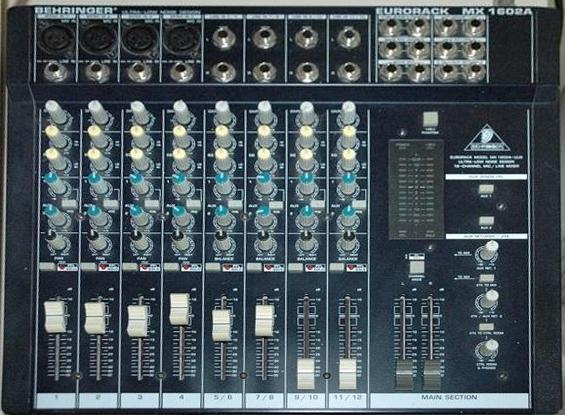
Task: Click the Behringer triangle logo
Action: (488, 139)
